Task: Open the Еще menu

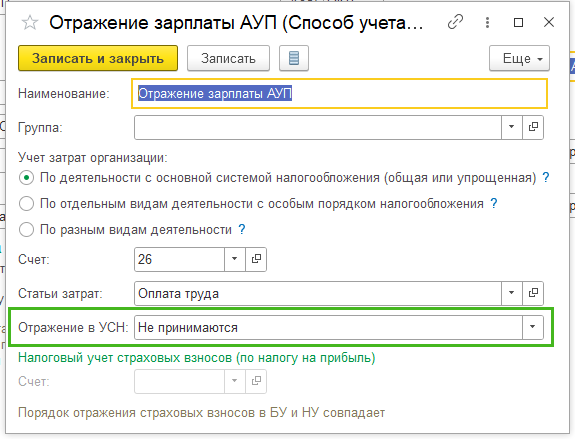Action: [519, 58]
